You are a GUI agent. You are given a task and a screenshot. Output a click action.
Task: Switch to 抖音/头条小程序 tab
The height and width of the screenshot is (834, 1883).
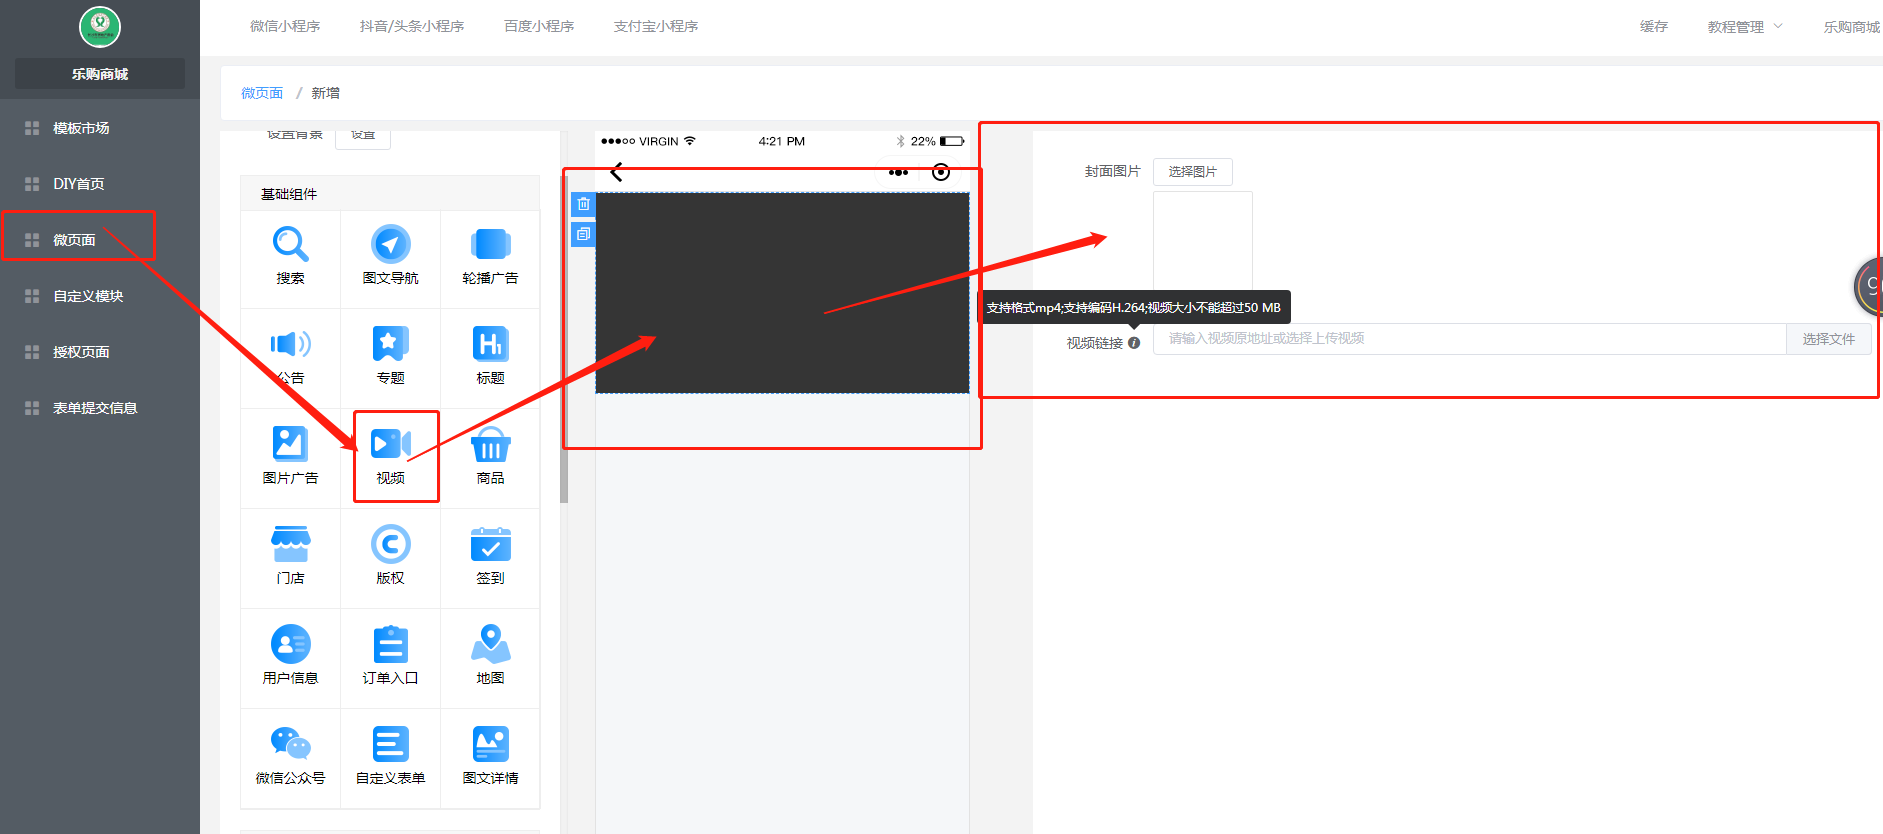[412, 26]
